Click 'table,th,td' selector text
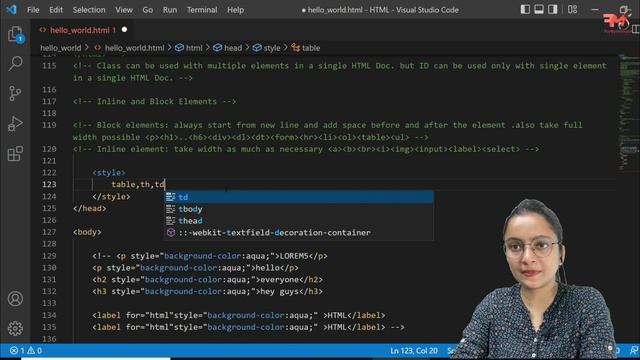This screenshot has height=360, width=640. tap(138, 184)
